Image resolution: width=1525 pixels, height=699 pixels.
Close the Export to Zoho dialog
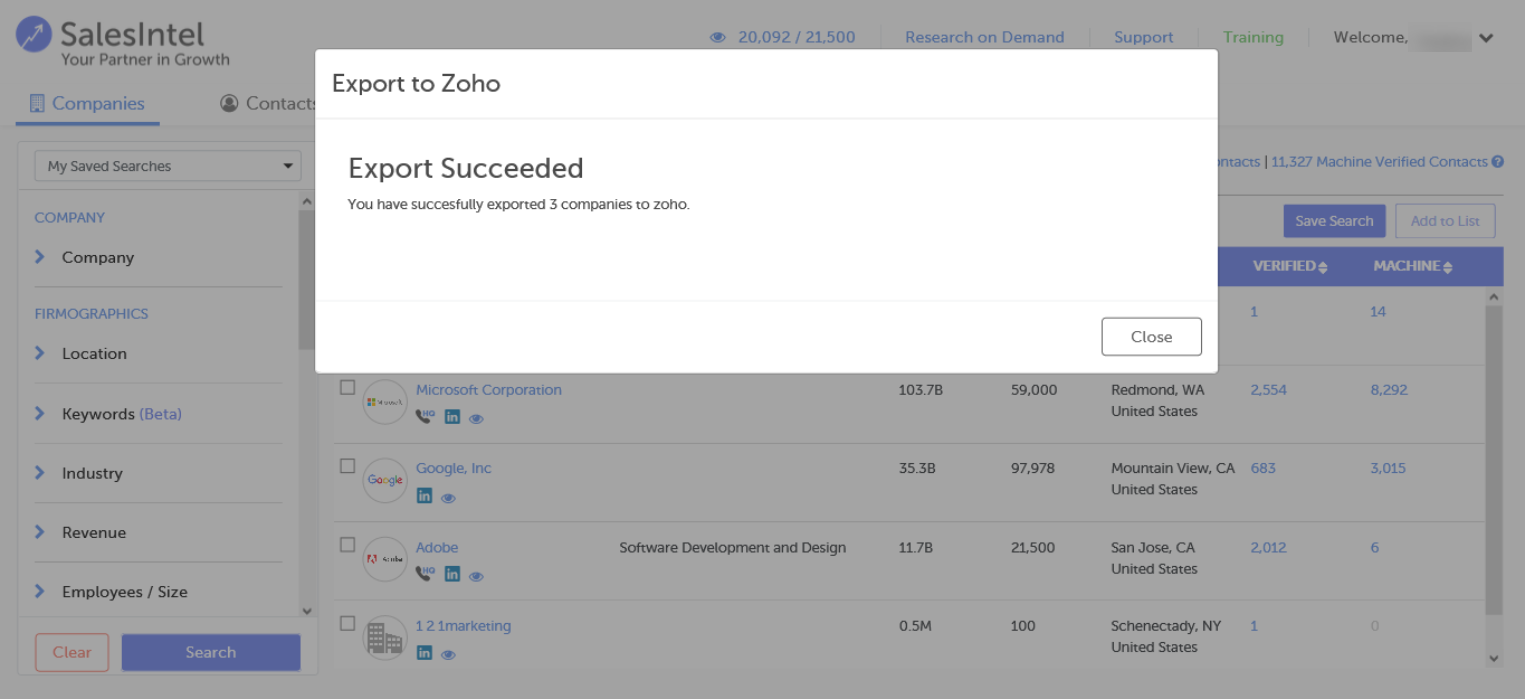(x=1151, y=337)
